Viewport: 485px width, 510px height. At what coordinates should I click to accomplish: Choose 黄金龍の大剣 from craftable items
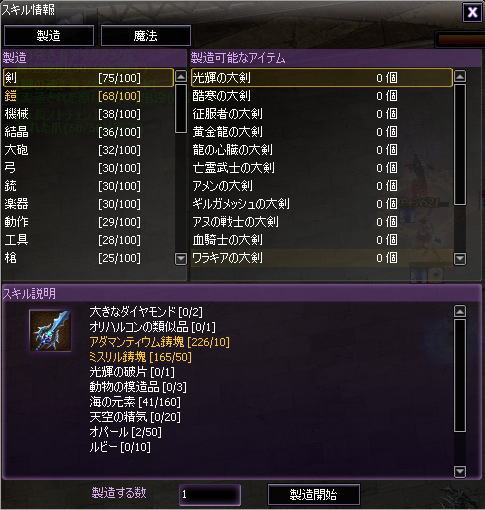click(322, 132)
